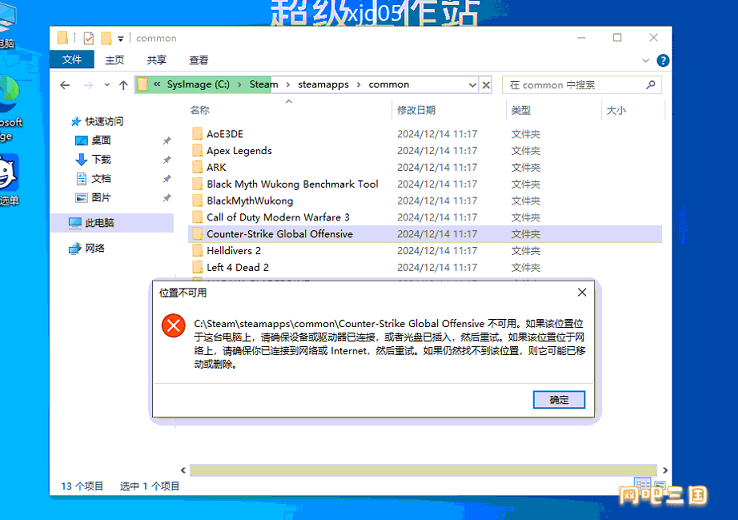
Task: Click the Steam breadcrumb segment
Action: pos(264,85)
